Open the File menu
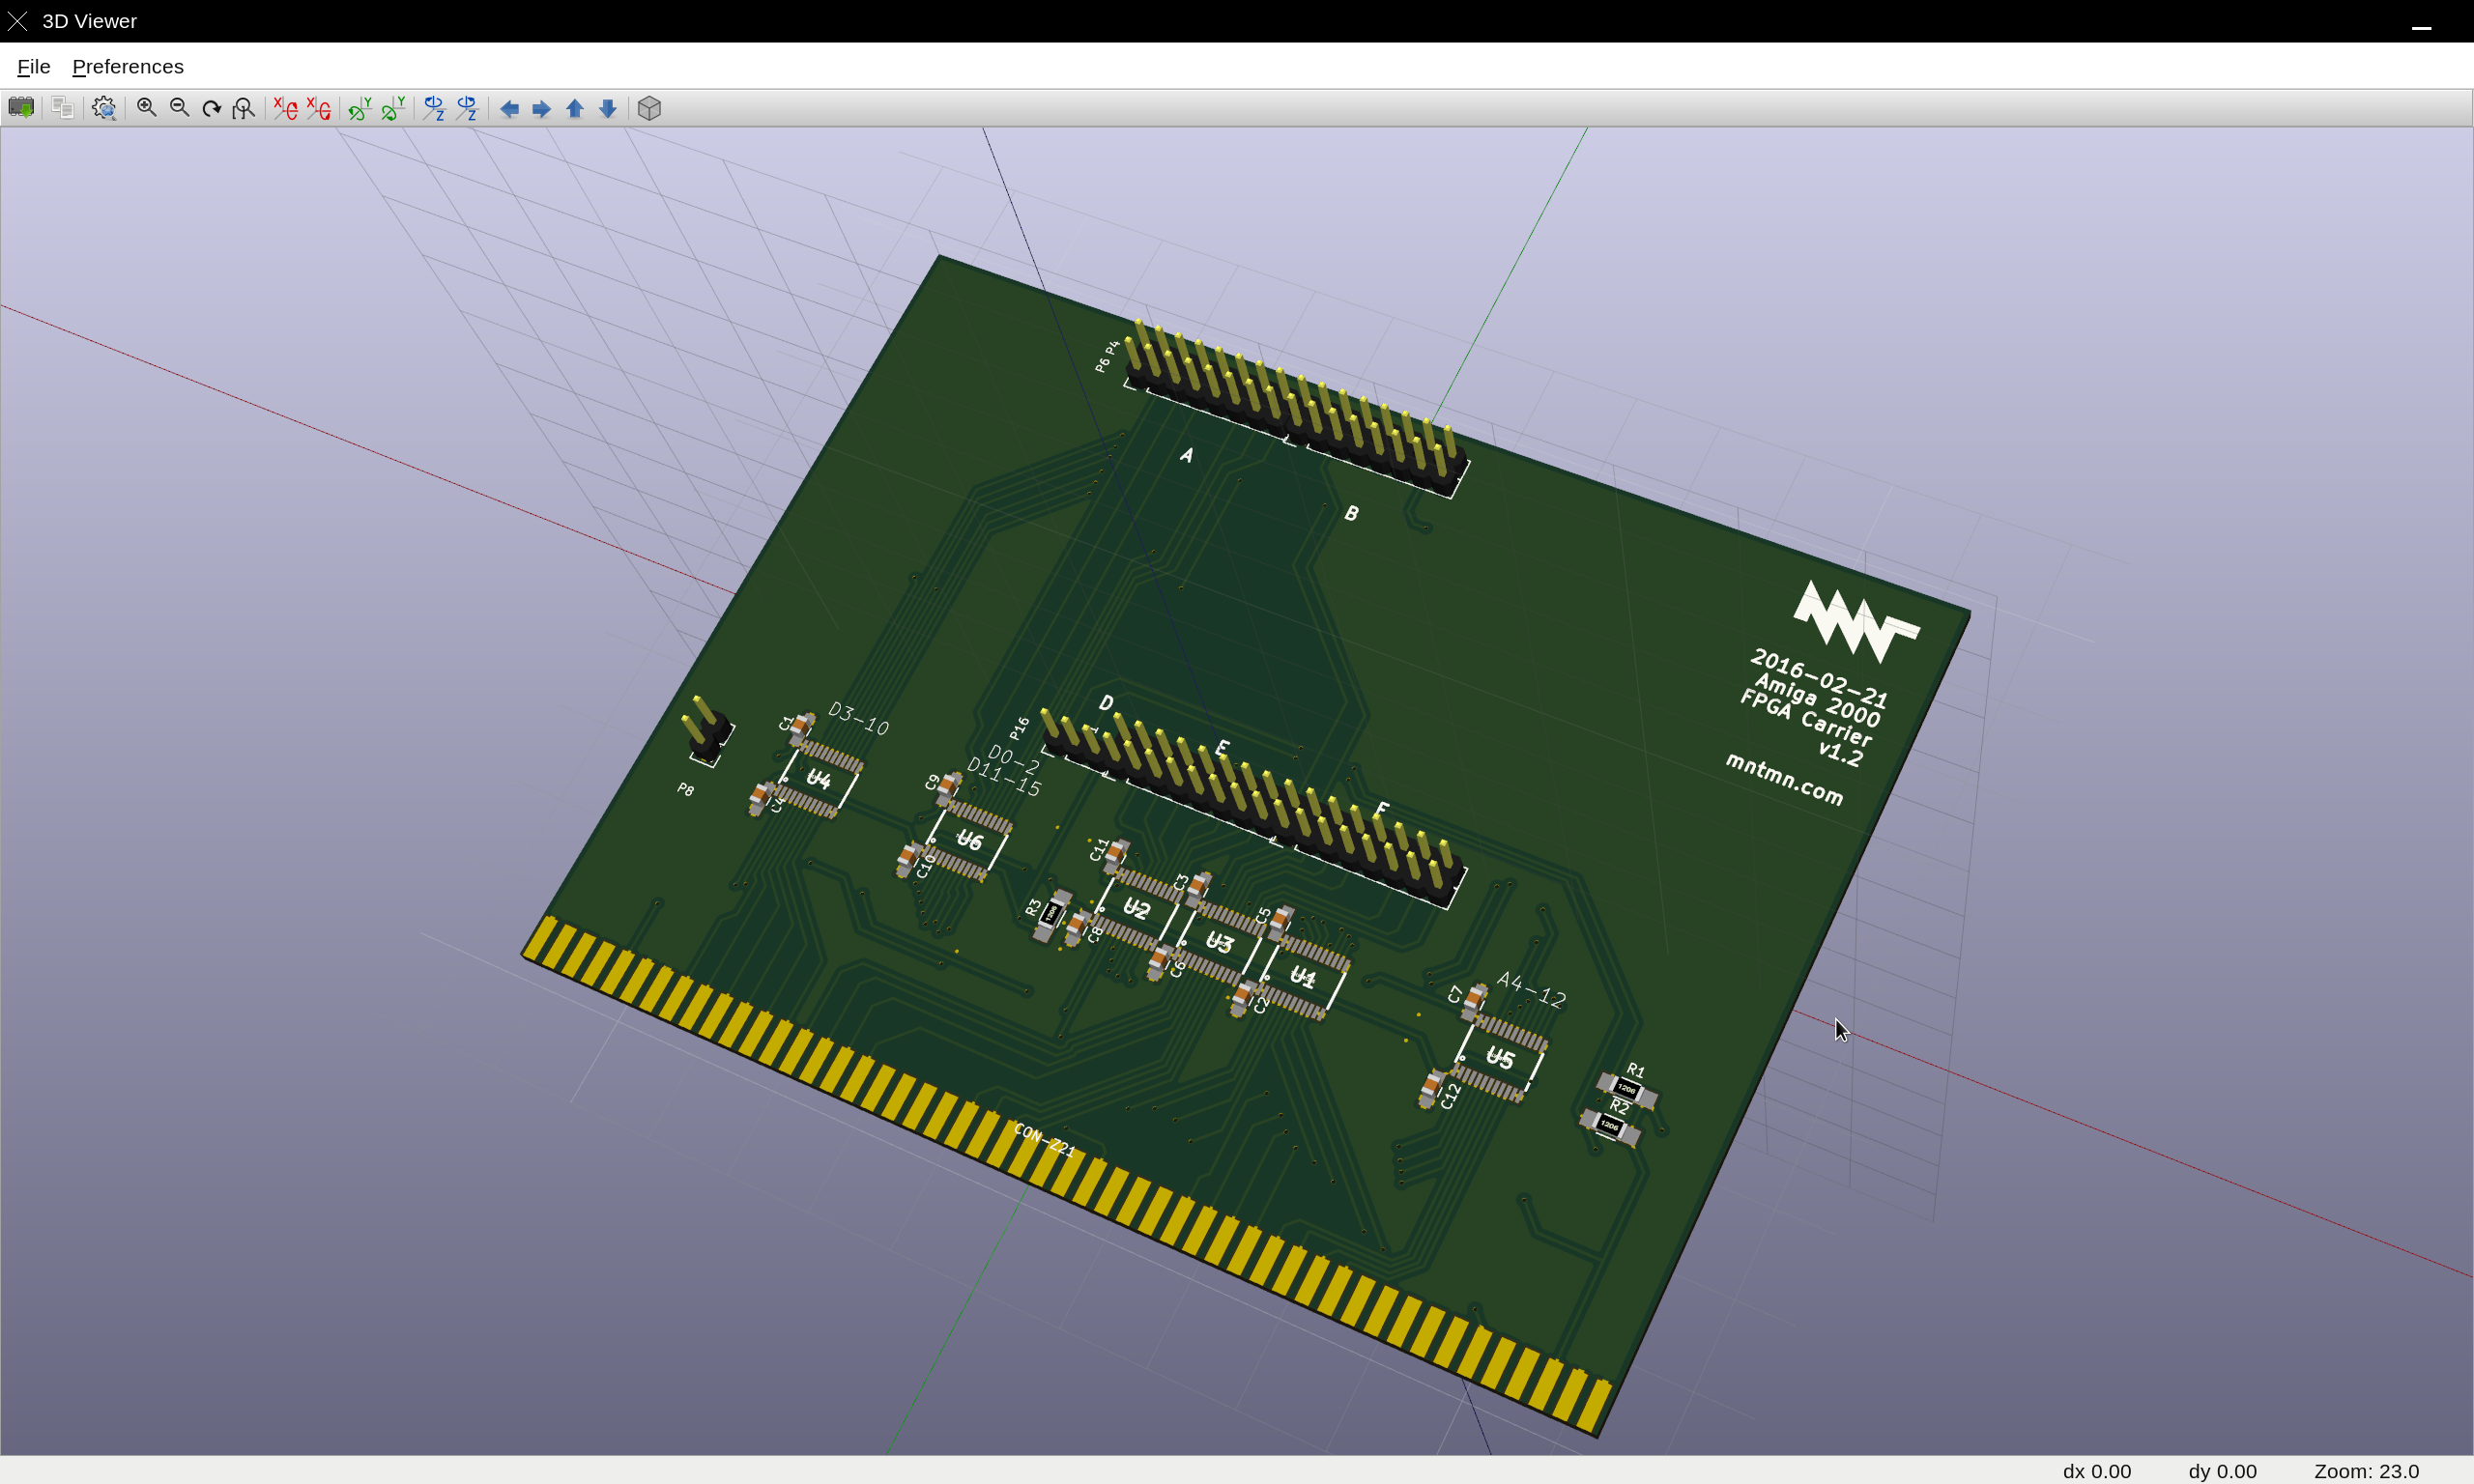 click(33, 66)
